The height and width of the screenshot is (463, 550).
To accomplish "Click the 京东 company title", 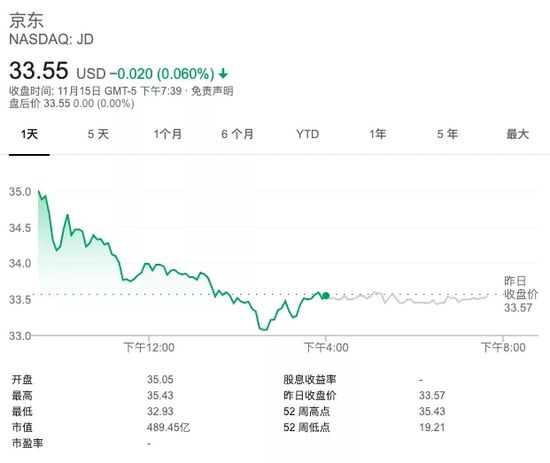I will (26, 20).
